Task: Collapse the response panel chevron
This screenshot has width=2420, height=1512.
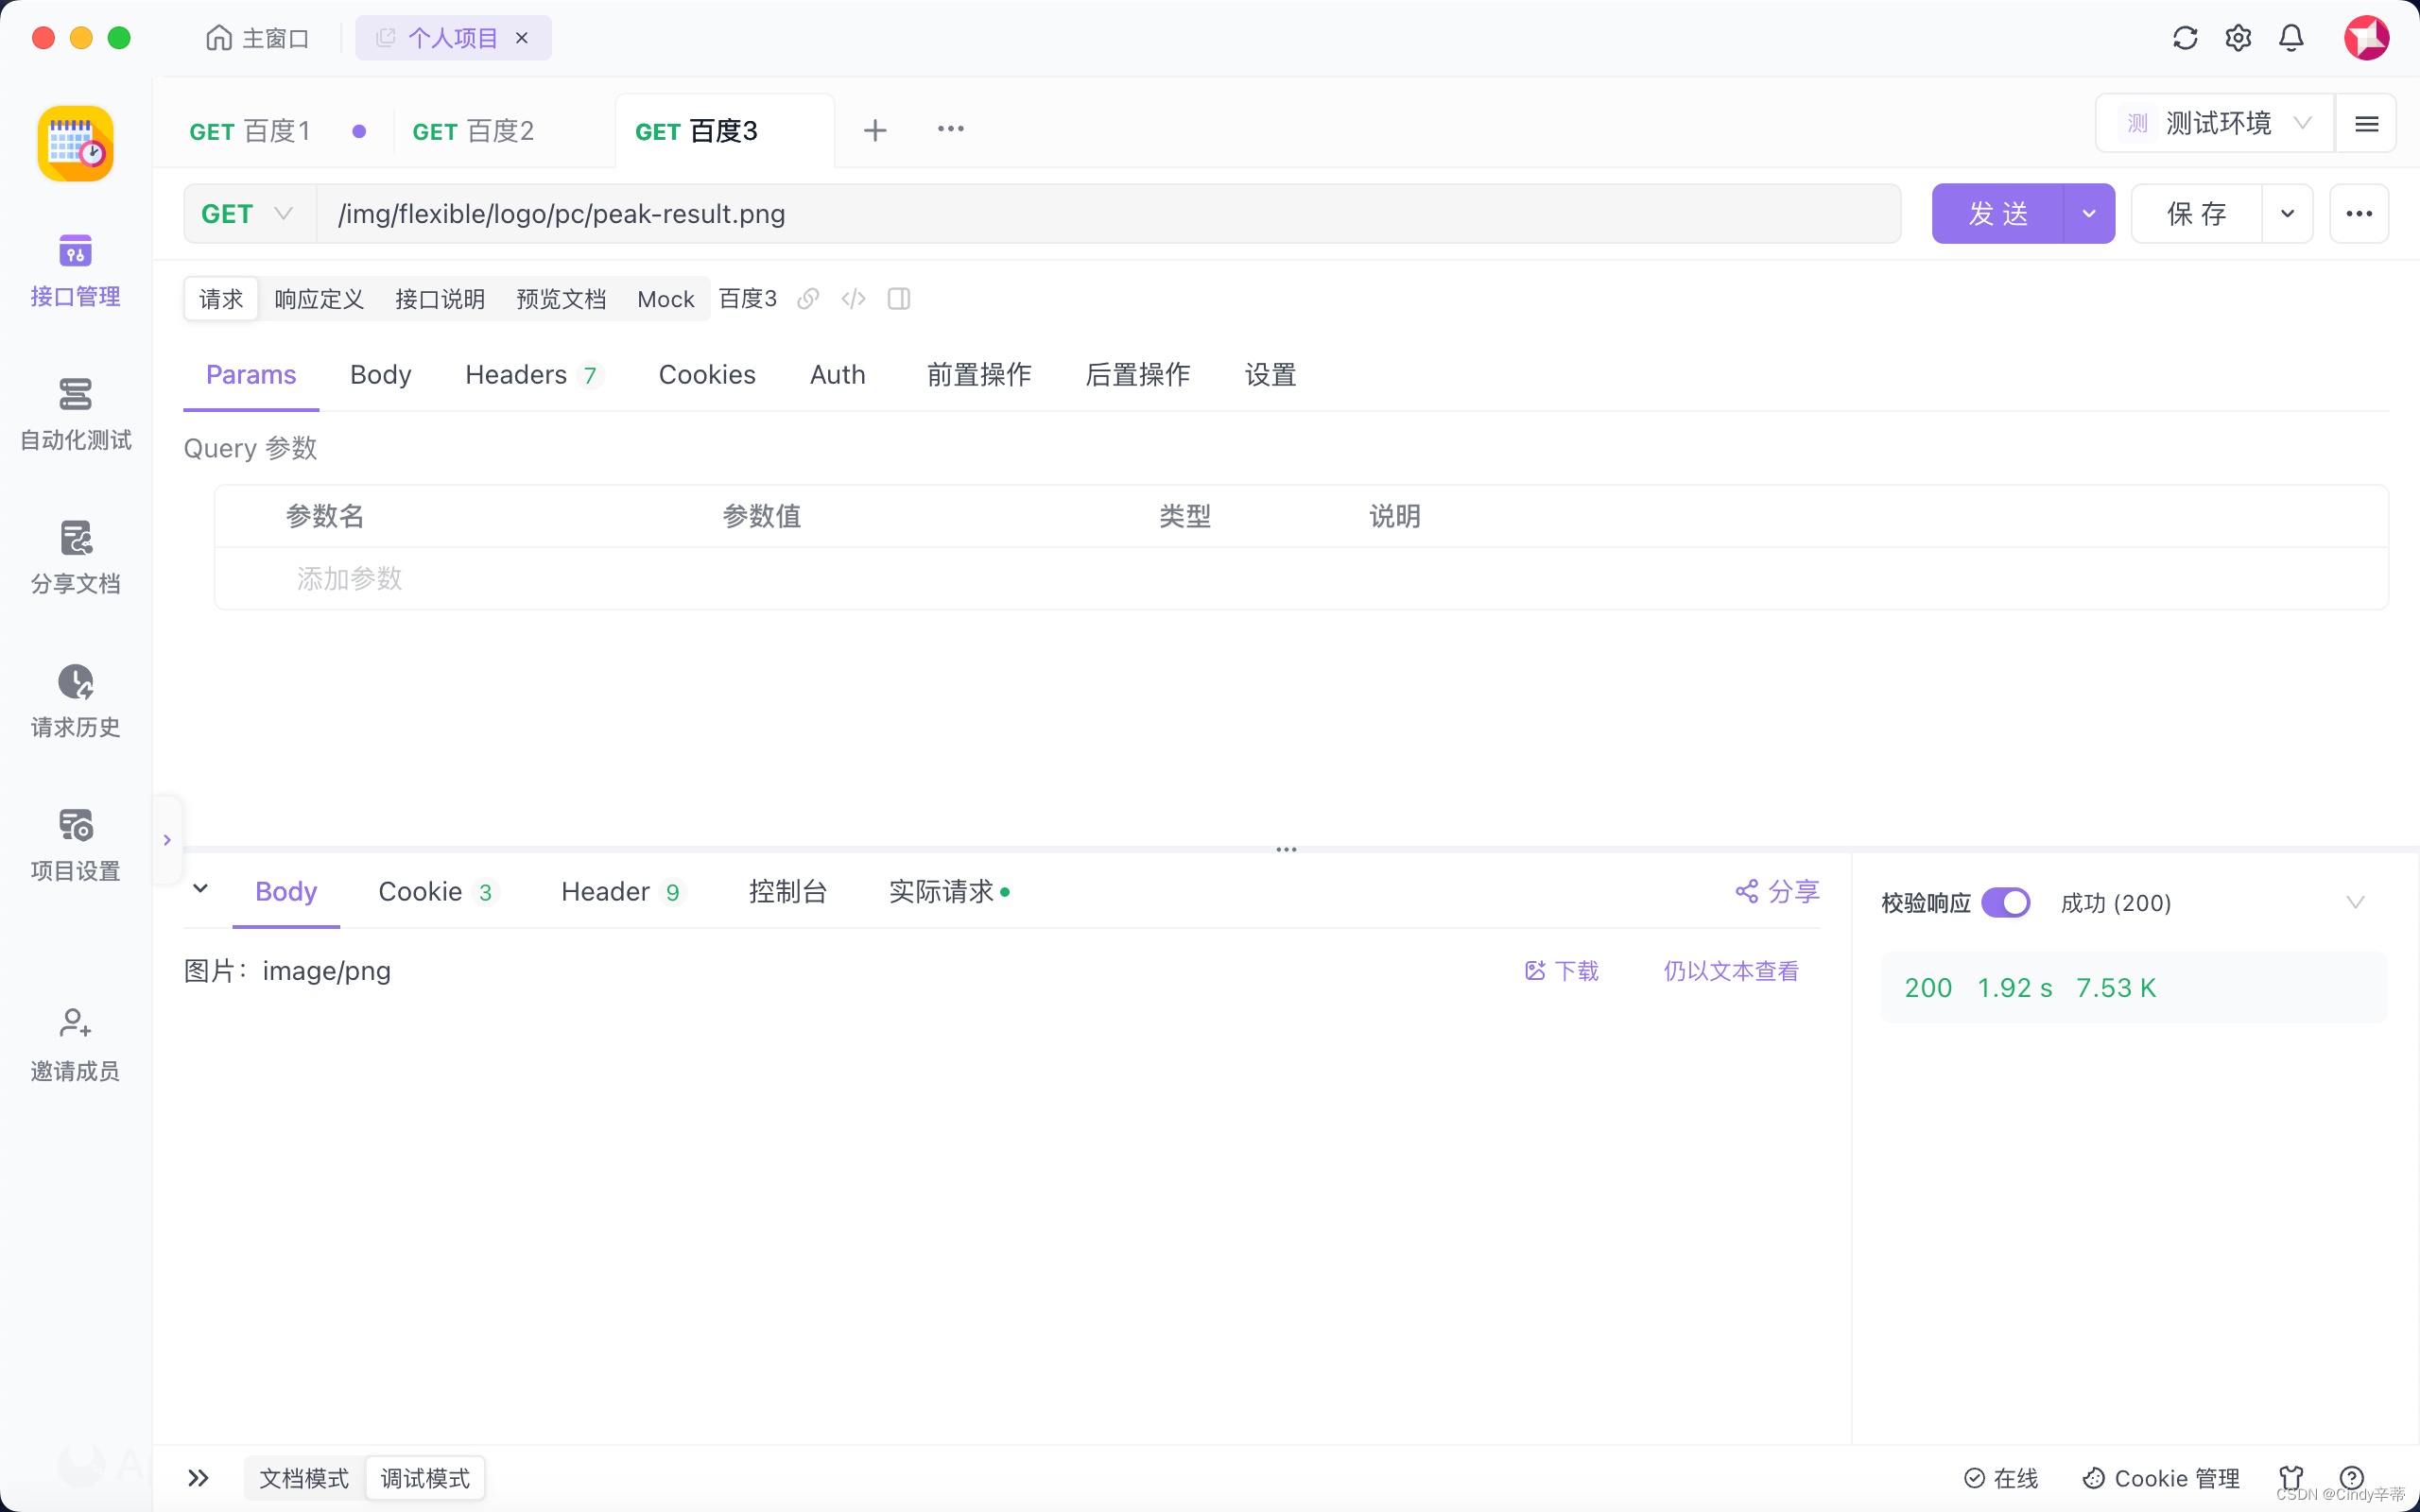Action: tap(200, 888)
